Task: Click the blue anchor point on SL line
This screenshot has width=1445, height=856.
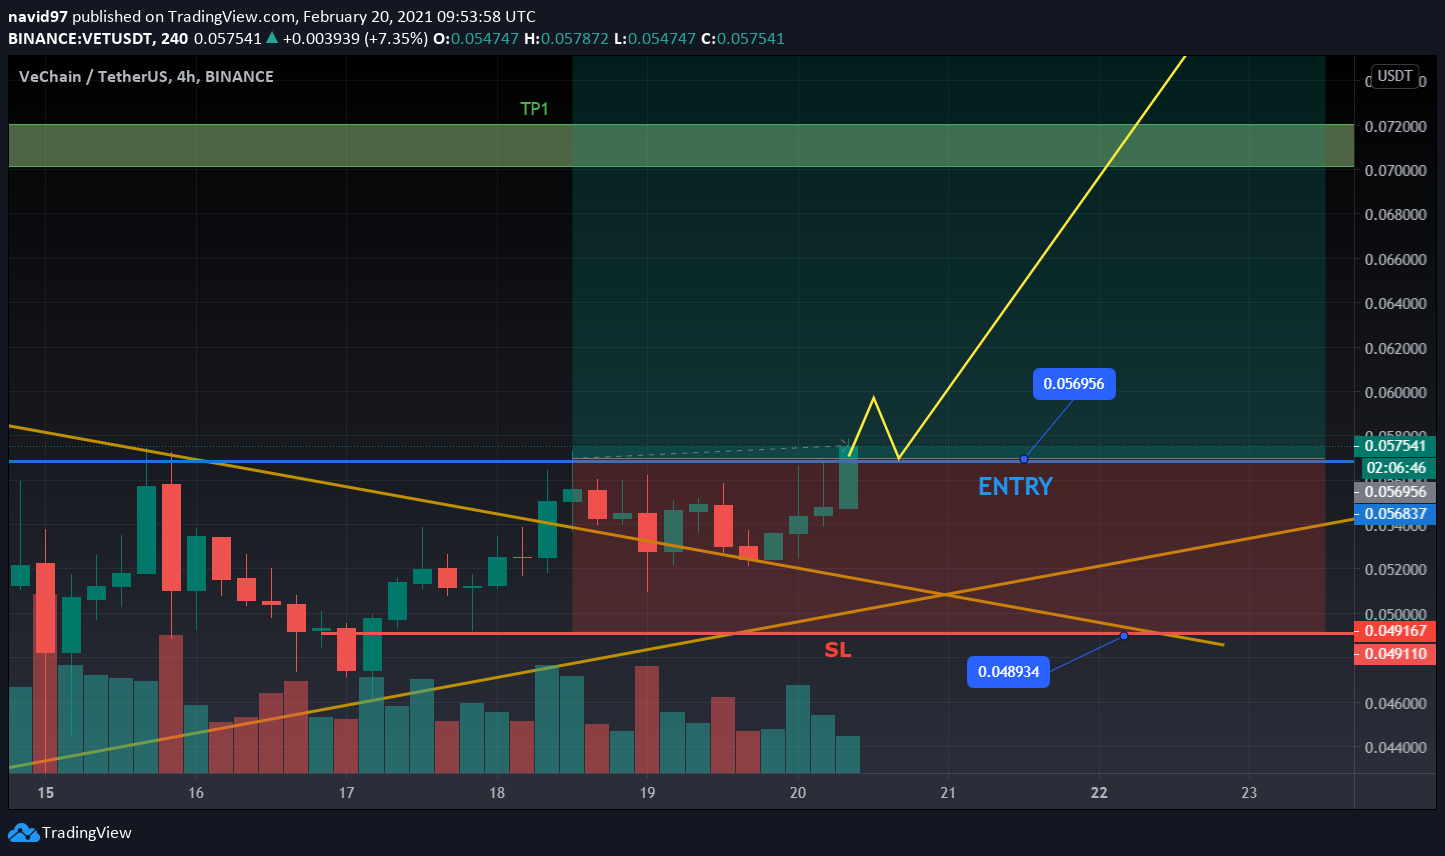Action: (1124, 635)
